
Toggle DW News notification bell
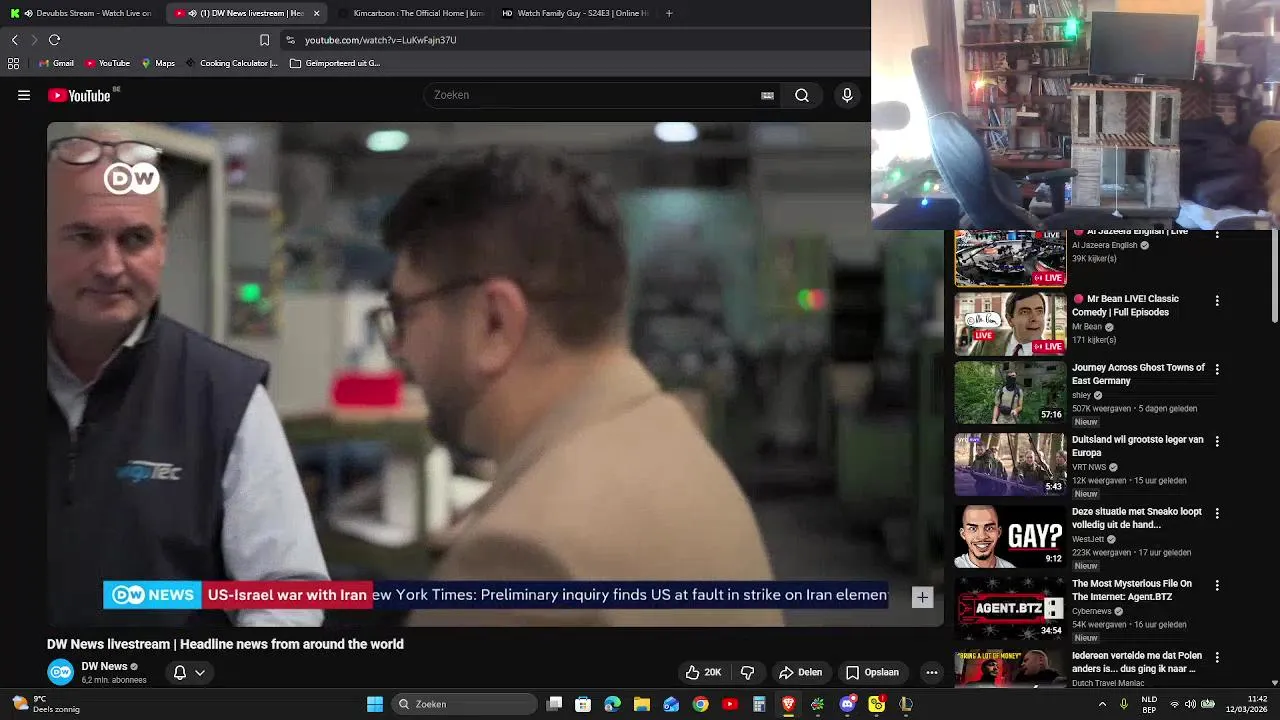point(180,672)
